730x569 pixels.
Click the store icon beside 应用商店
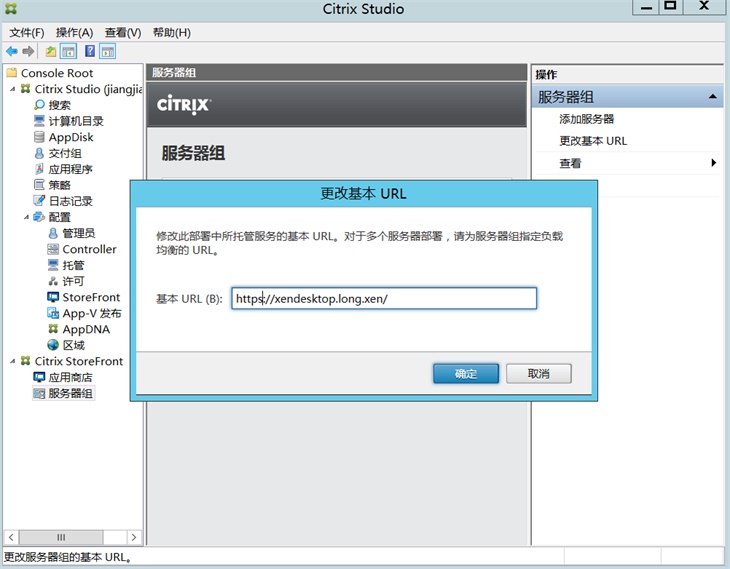pos(40,377)
